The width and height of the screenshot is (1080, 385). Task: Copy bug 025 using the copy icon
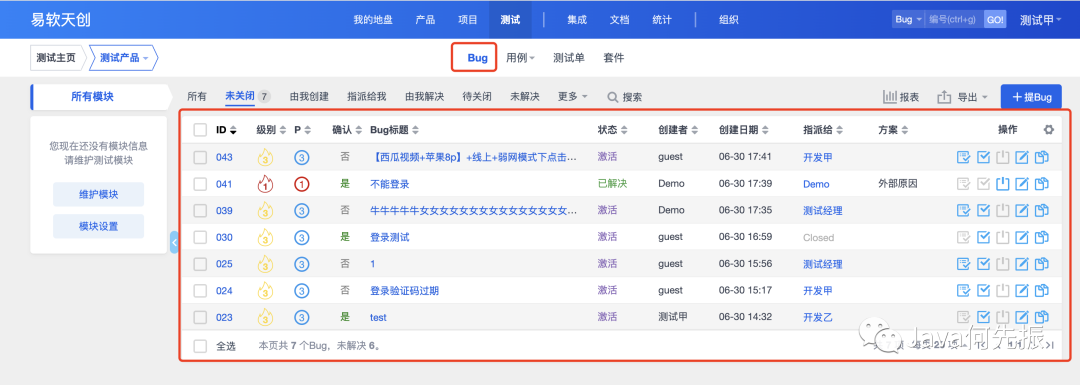tap(1041, 264)
